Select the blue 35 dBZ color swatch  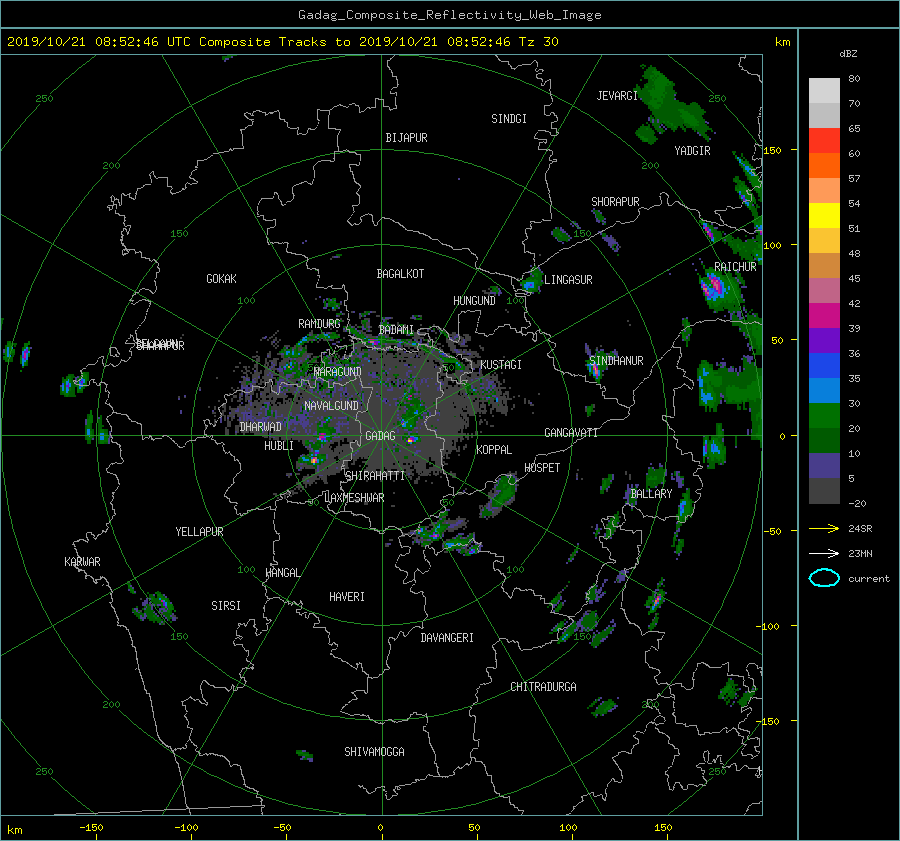(x=824, y=366)
